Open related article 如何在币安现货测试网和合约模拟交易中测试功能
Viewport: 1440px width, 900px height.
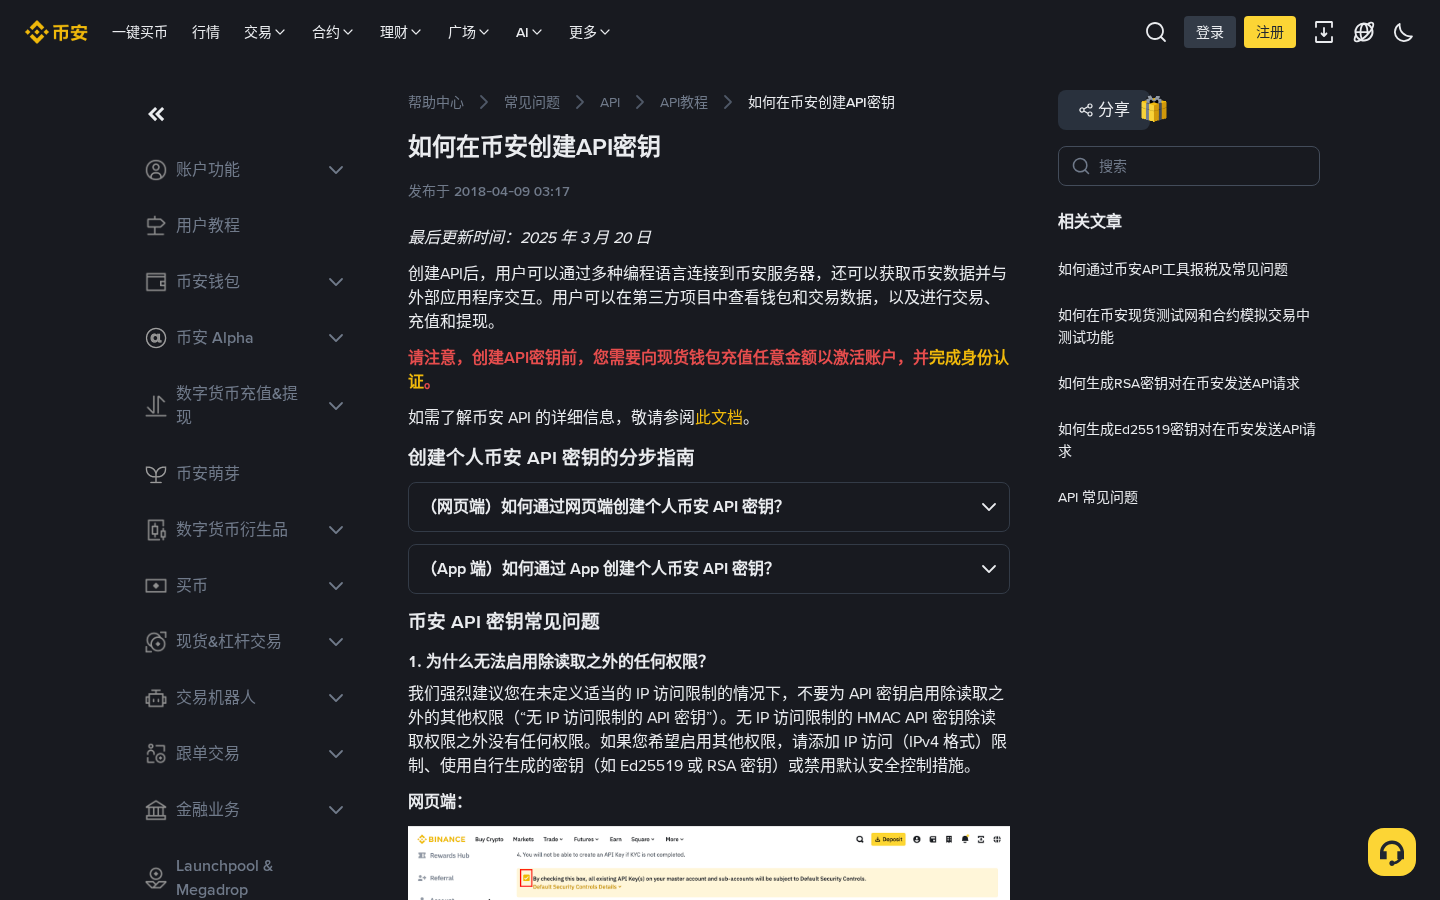[x=1184, y=326]
